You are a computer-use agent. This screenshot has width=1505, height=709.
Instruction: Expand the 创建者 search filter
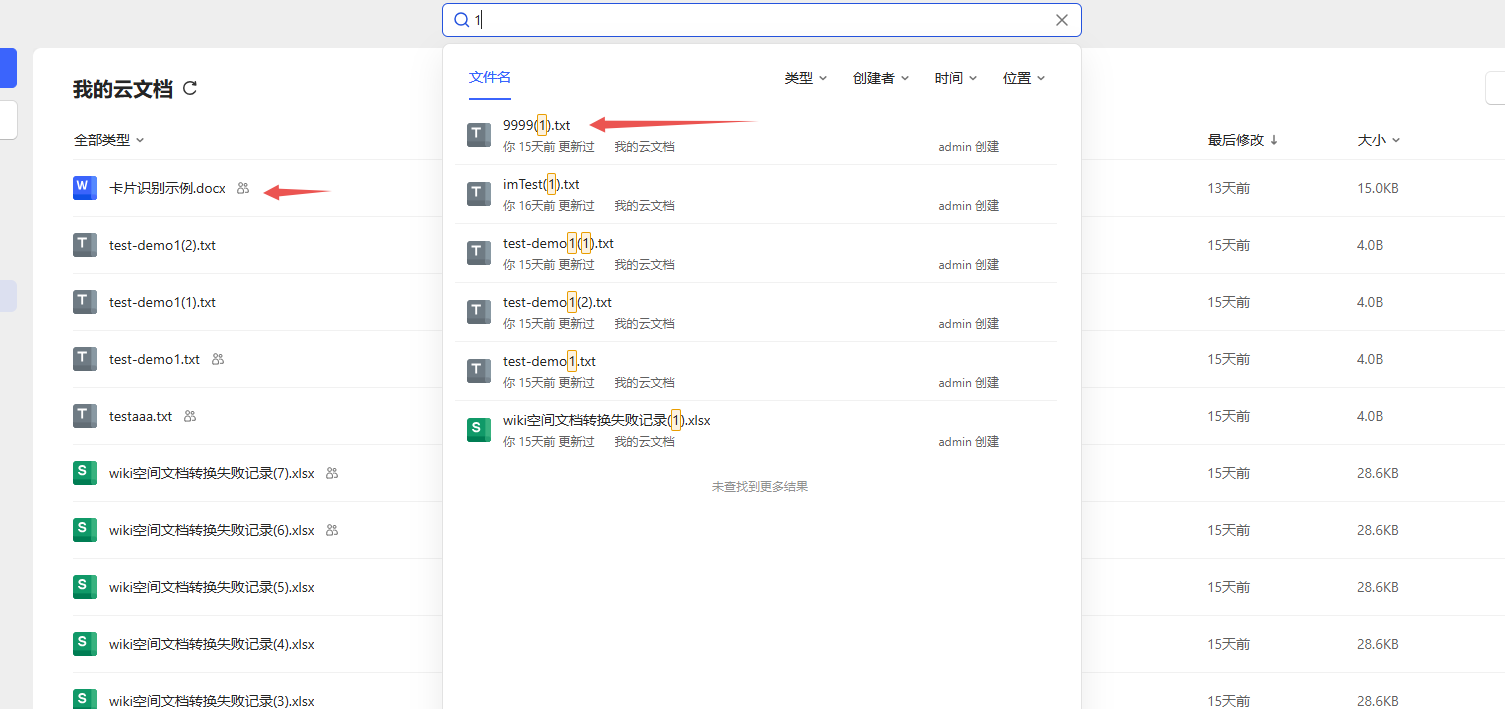(881, 78)
